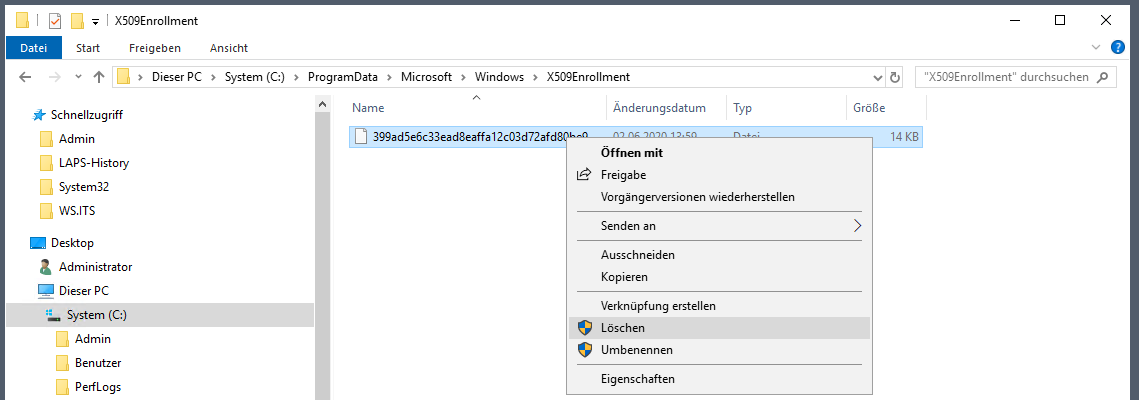Go up one folder level arrow
The width and height of the screenshot is (1139, 400).
(100, 77)
